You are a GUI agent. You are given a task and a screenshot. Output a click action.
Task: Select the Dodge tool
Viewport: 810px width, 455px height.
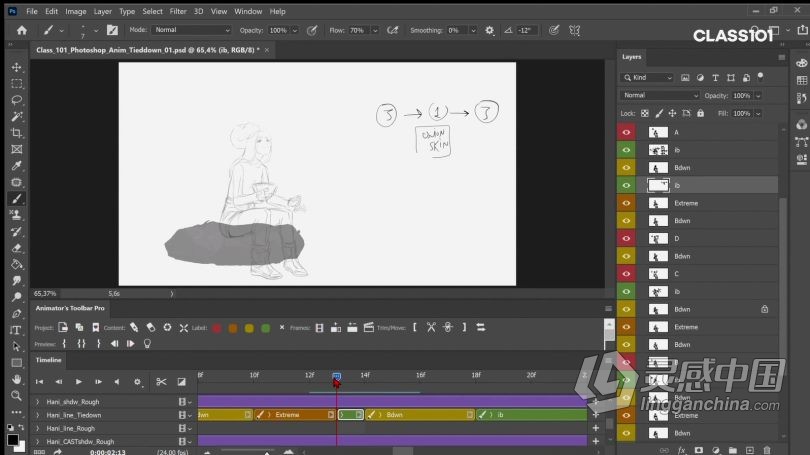pyautogui.click(x=17, y=297)
